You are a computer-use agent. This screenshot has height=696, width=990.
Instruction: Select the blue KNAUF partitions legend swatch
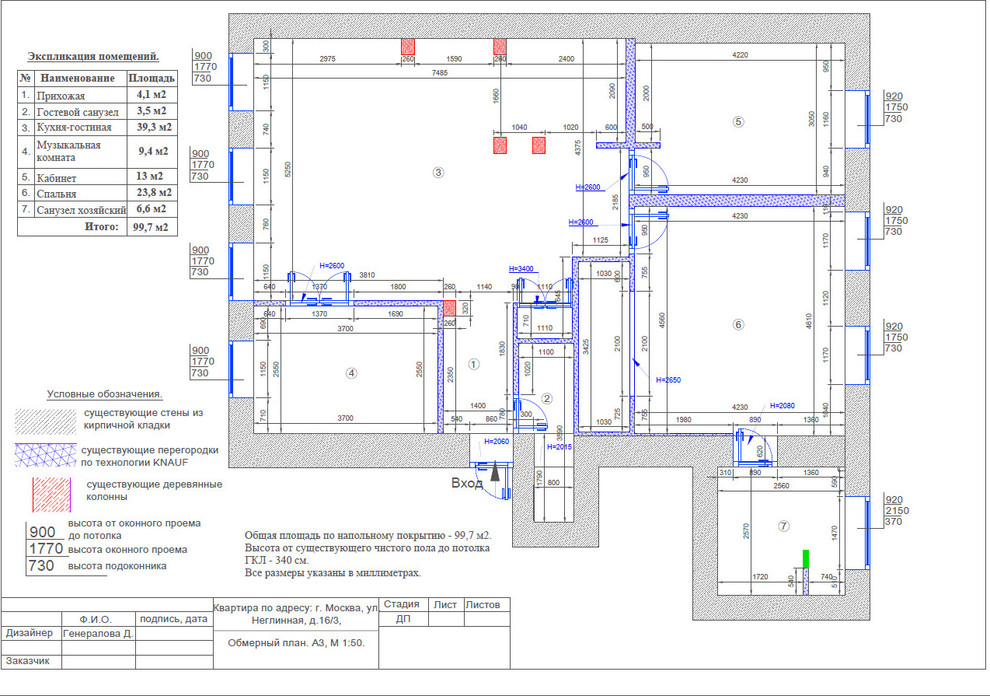click(46, 455)
